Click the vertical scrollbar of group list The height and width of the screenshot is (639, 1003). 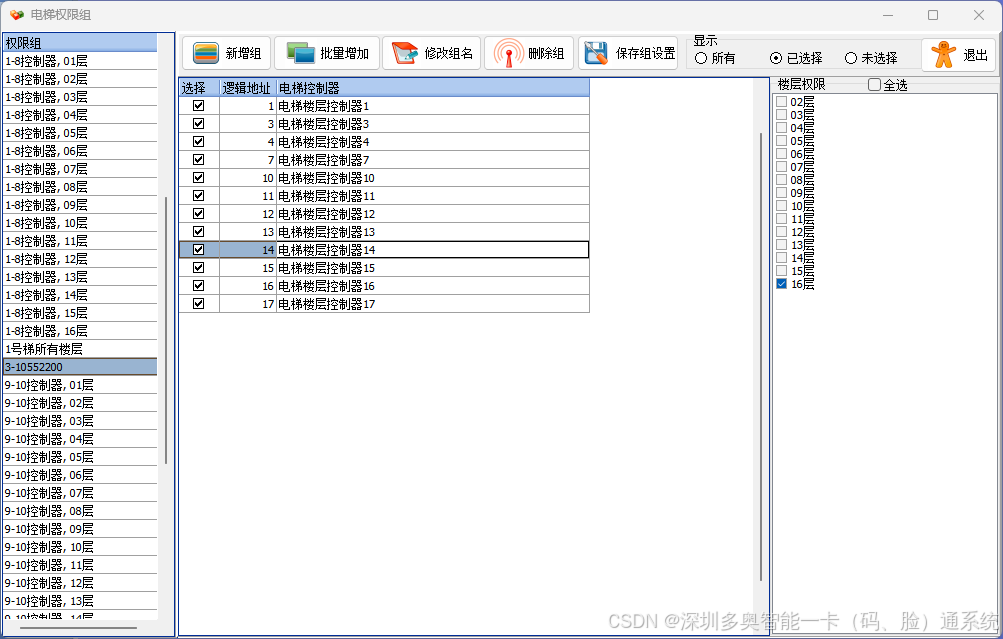point(166,330)
